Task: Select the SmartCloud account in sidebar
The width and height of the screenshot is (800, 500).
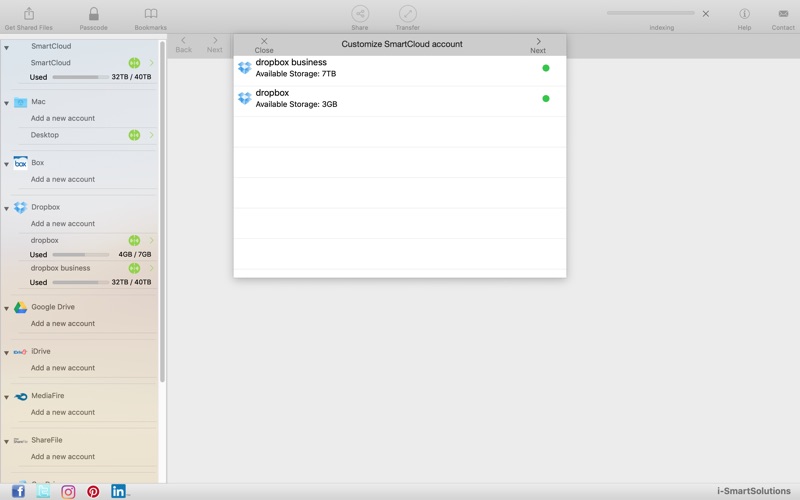Action: pos(51,63)
